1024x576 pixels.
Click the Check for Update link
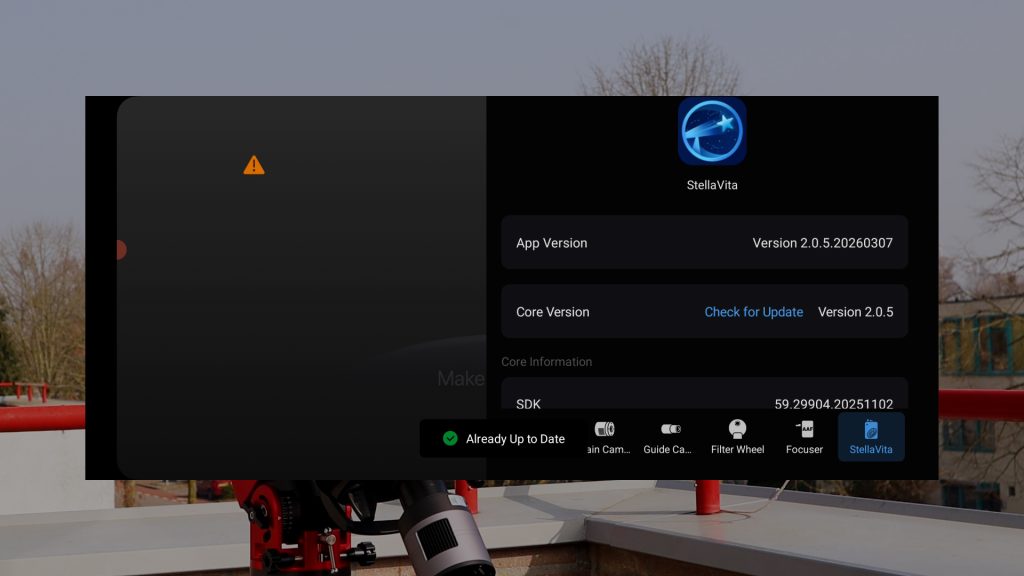pos(753,312)
